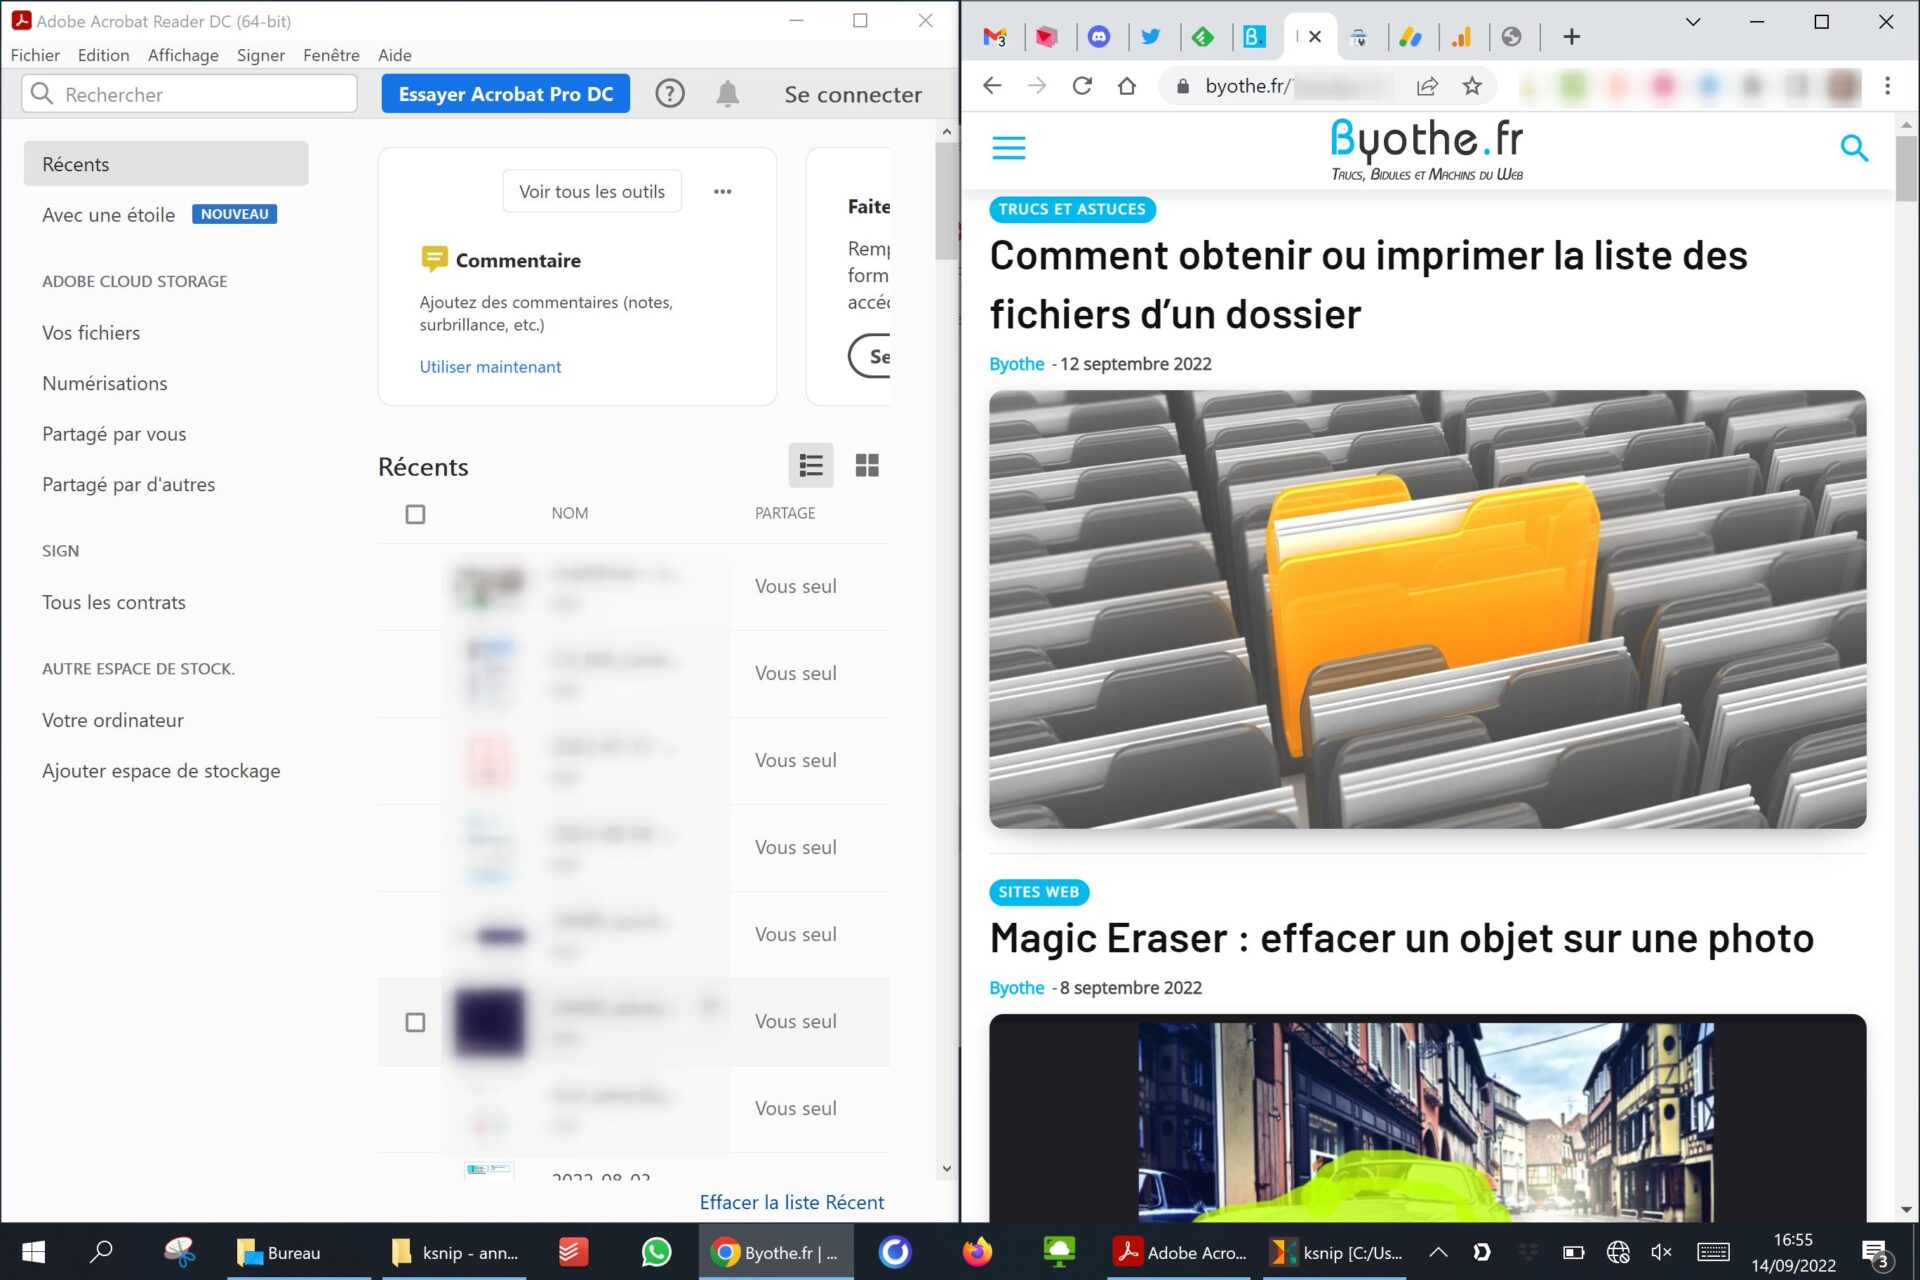Open the Fichier menu in Acrobat Reader
This screenshot has height=1280, width=1920.
(x=35, y=55)
